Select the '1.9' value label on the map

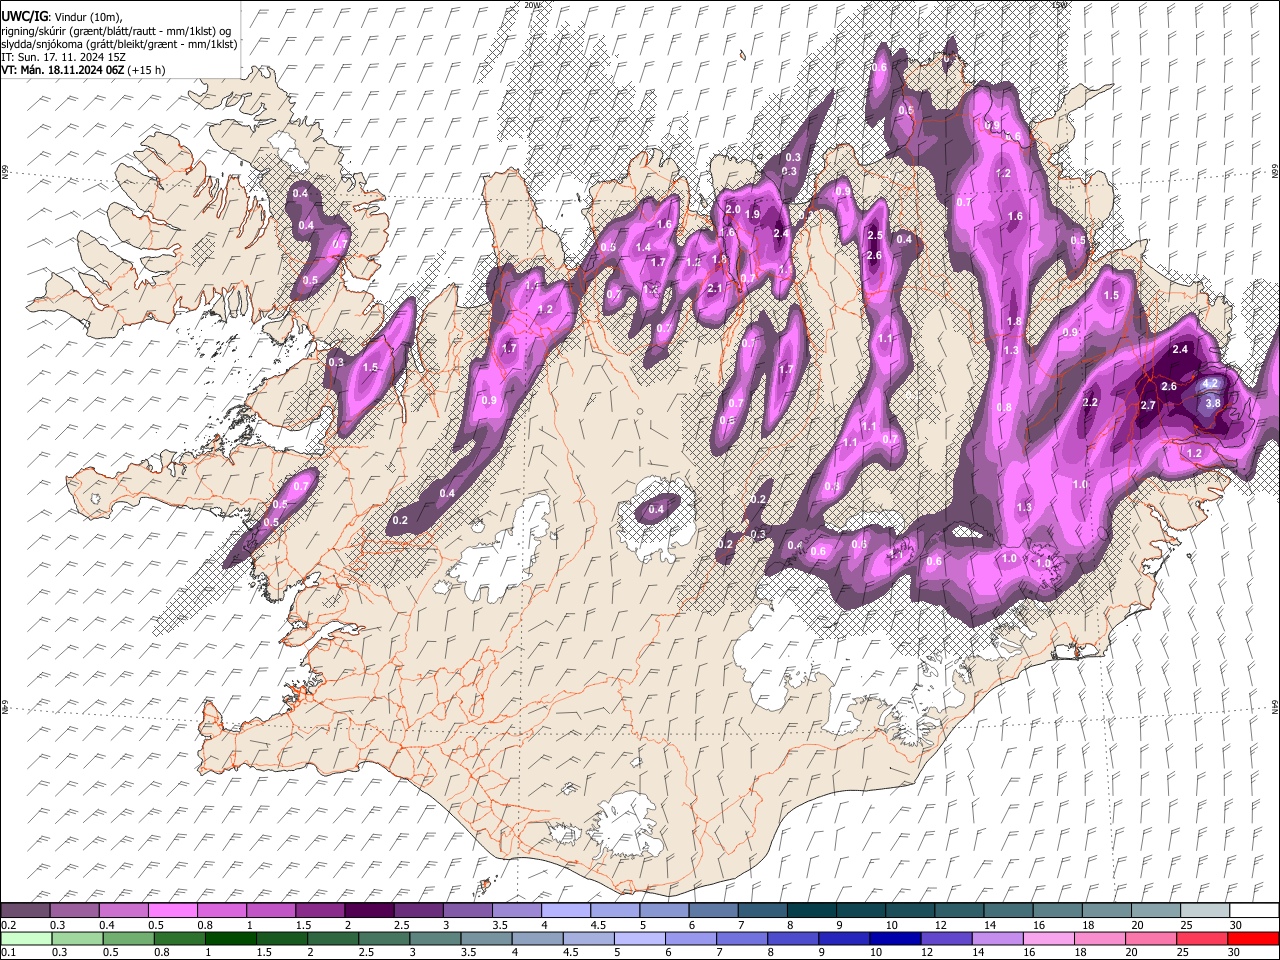click(x=753, y=214)
